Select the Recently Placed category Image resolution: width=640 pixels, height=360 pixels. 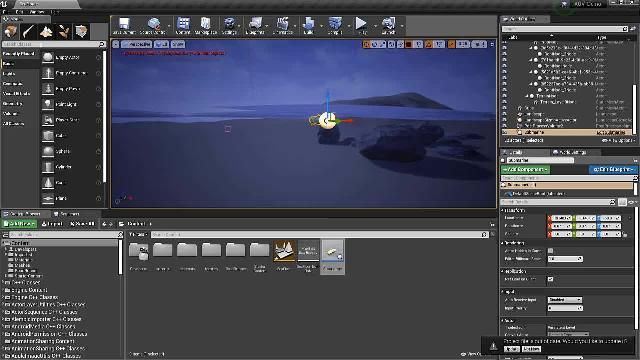pos(19,53)
